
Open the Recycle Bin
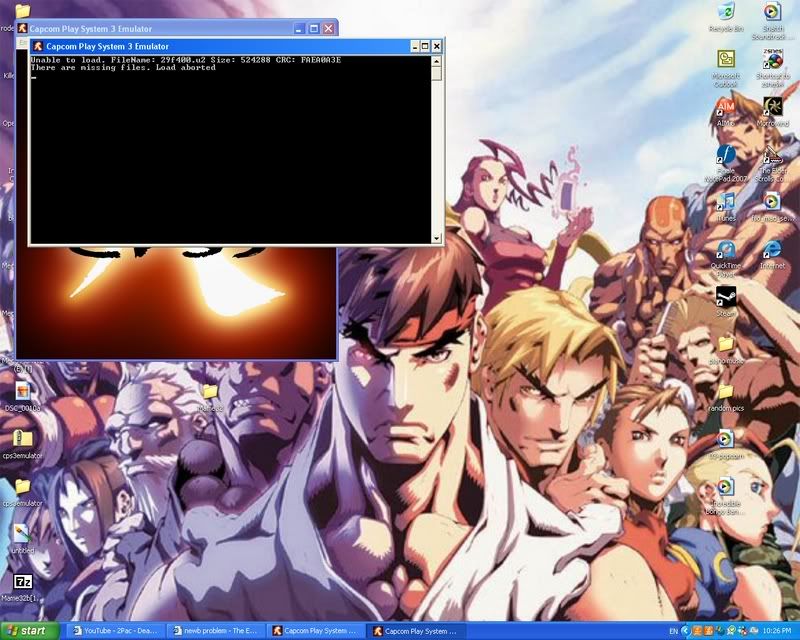726,12
